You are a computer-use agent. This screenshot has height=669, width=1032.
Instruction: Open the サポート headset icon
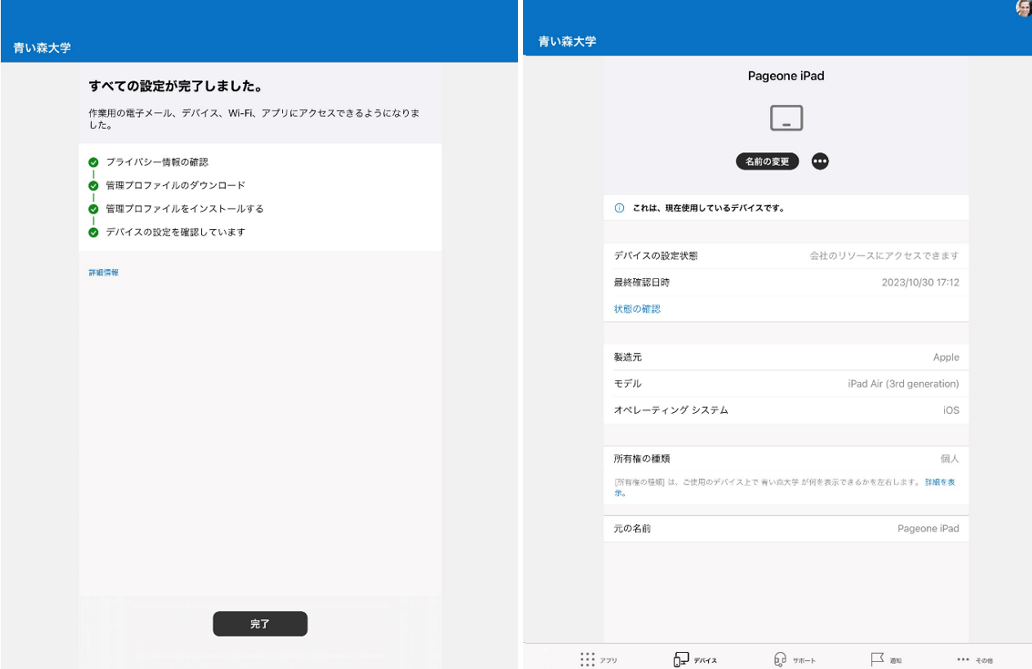780,659
